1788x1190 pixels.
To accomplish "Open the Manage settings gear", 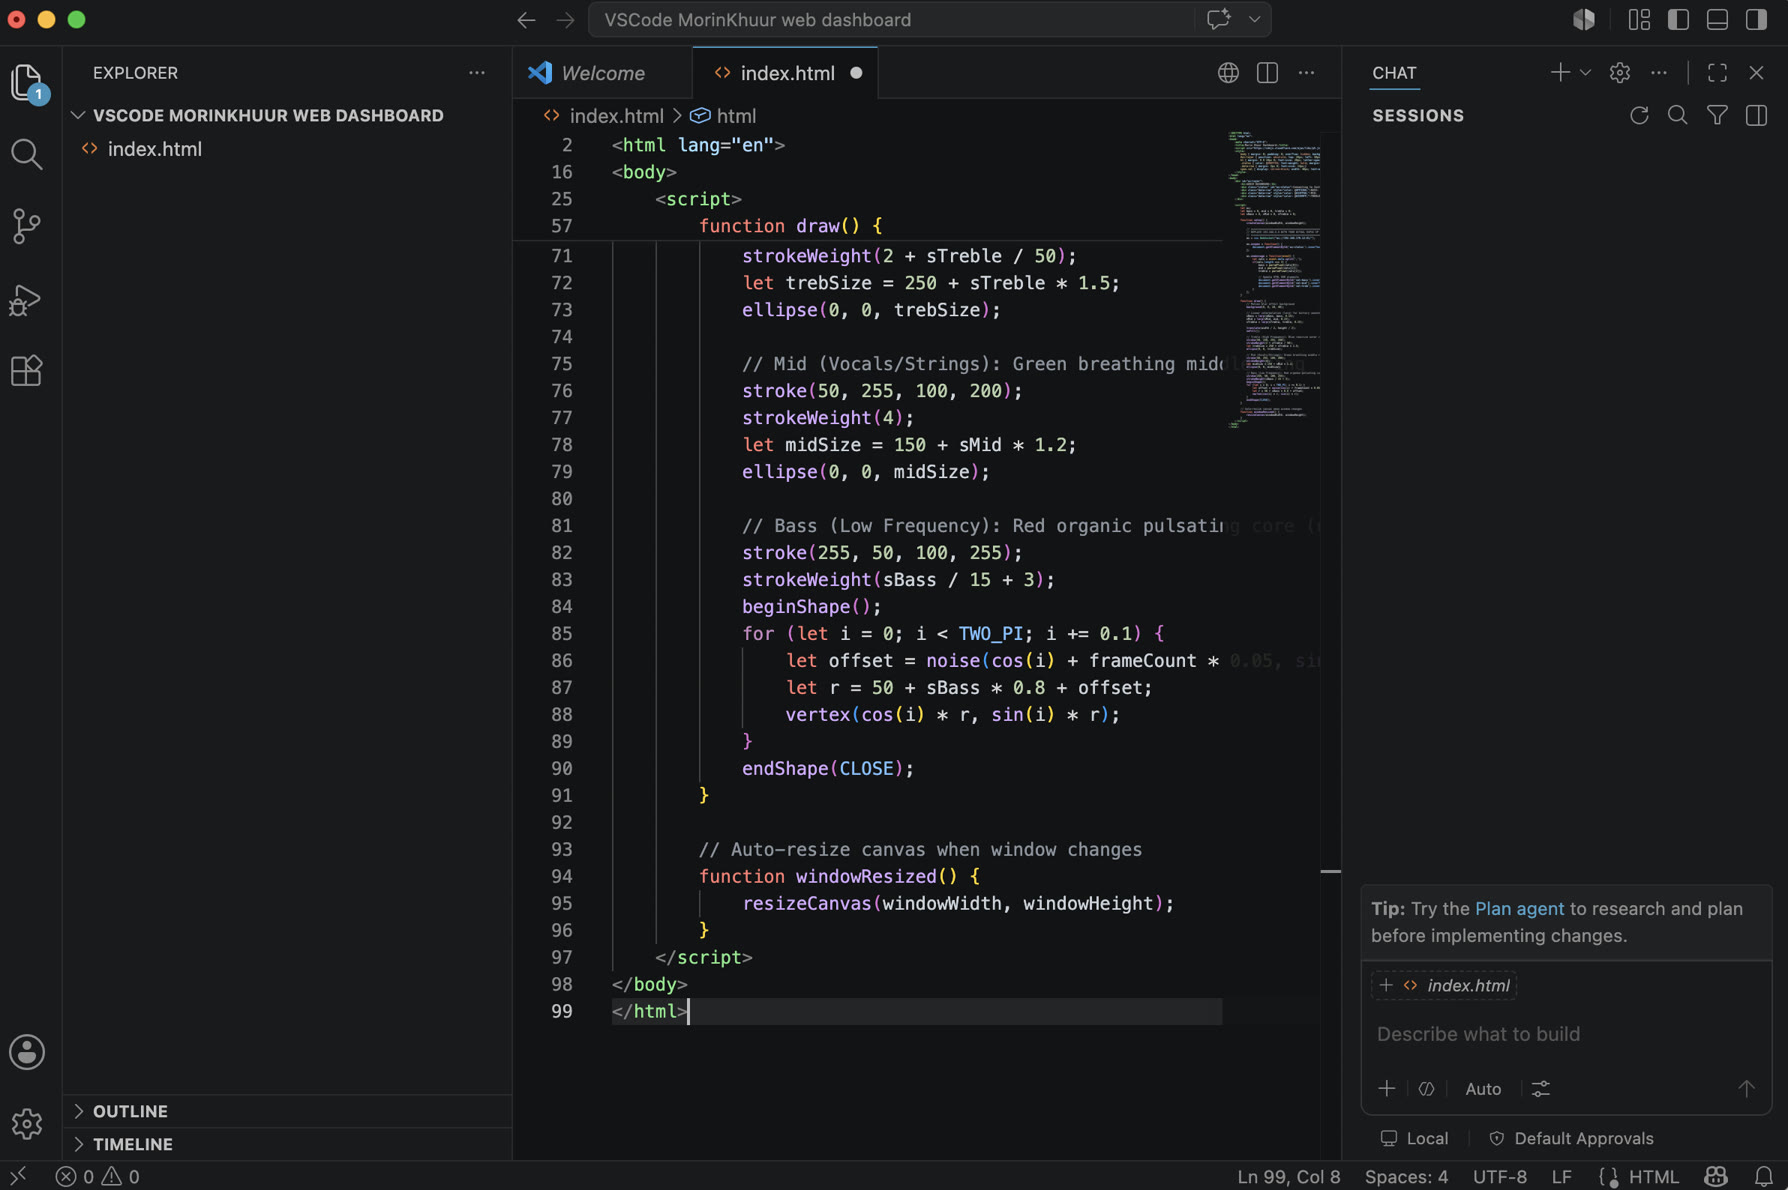I will (x=27, y=1124).
